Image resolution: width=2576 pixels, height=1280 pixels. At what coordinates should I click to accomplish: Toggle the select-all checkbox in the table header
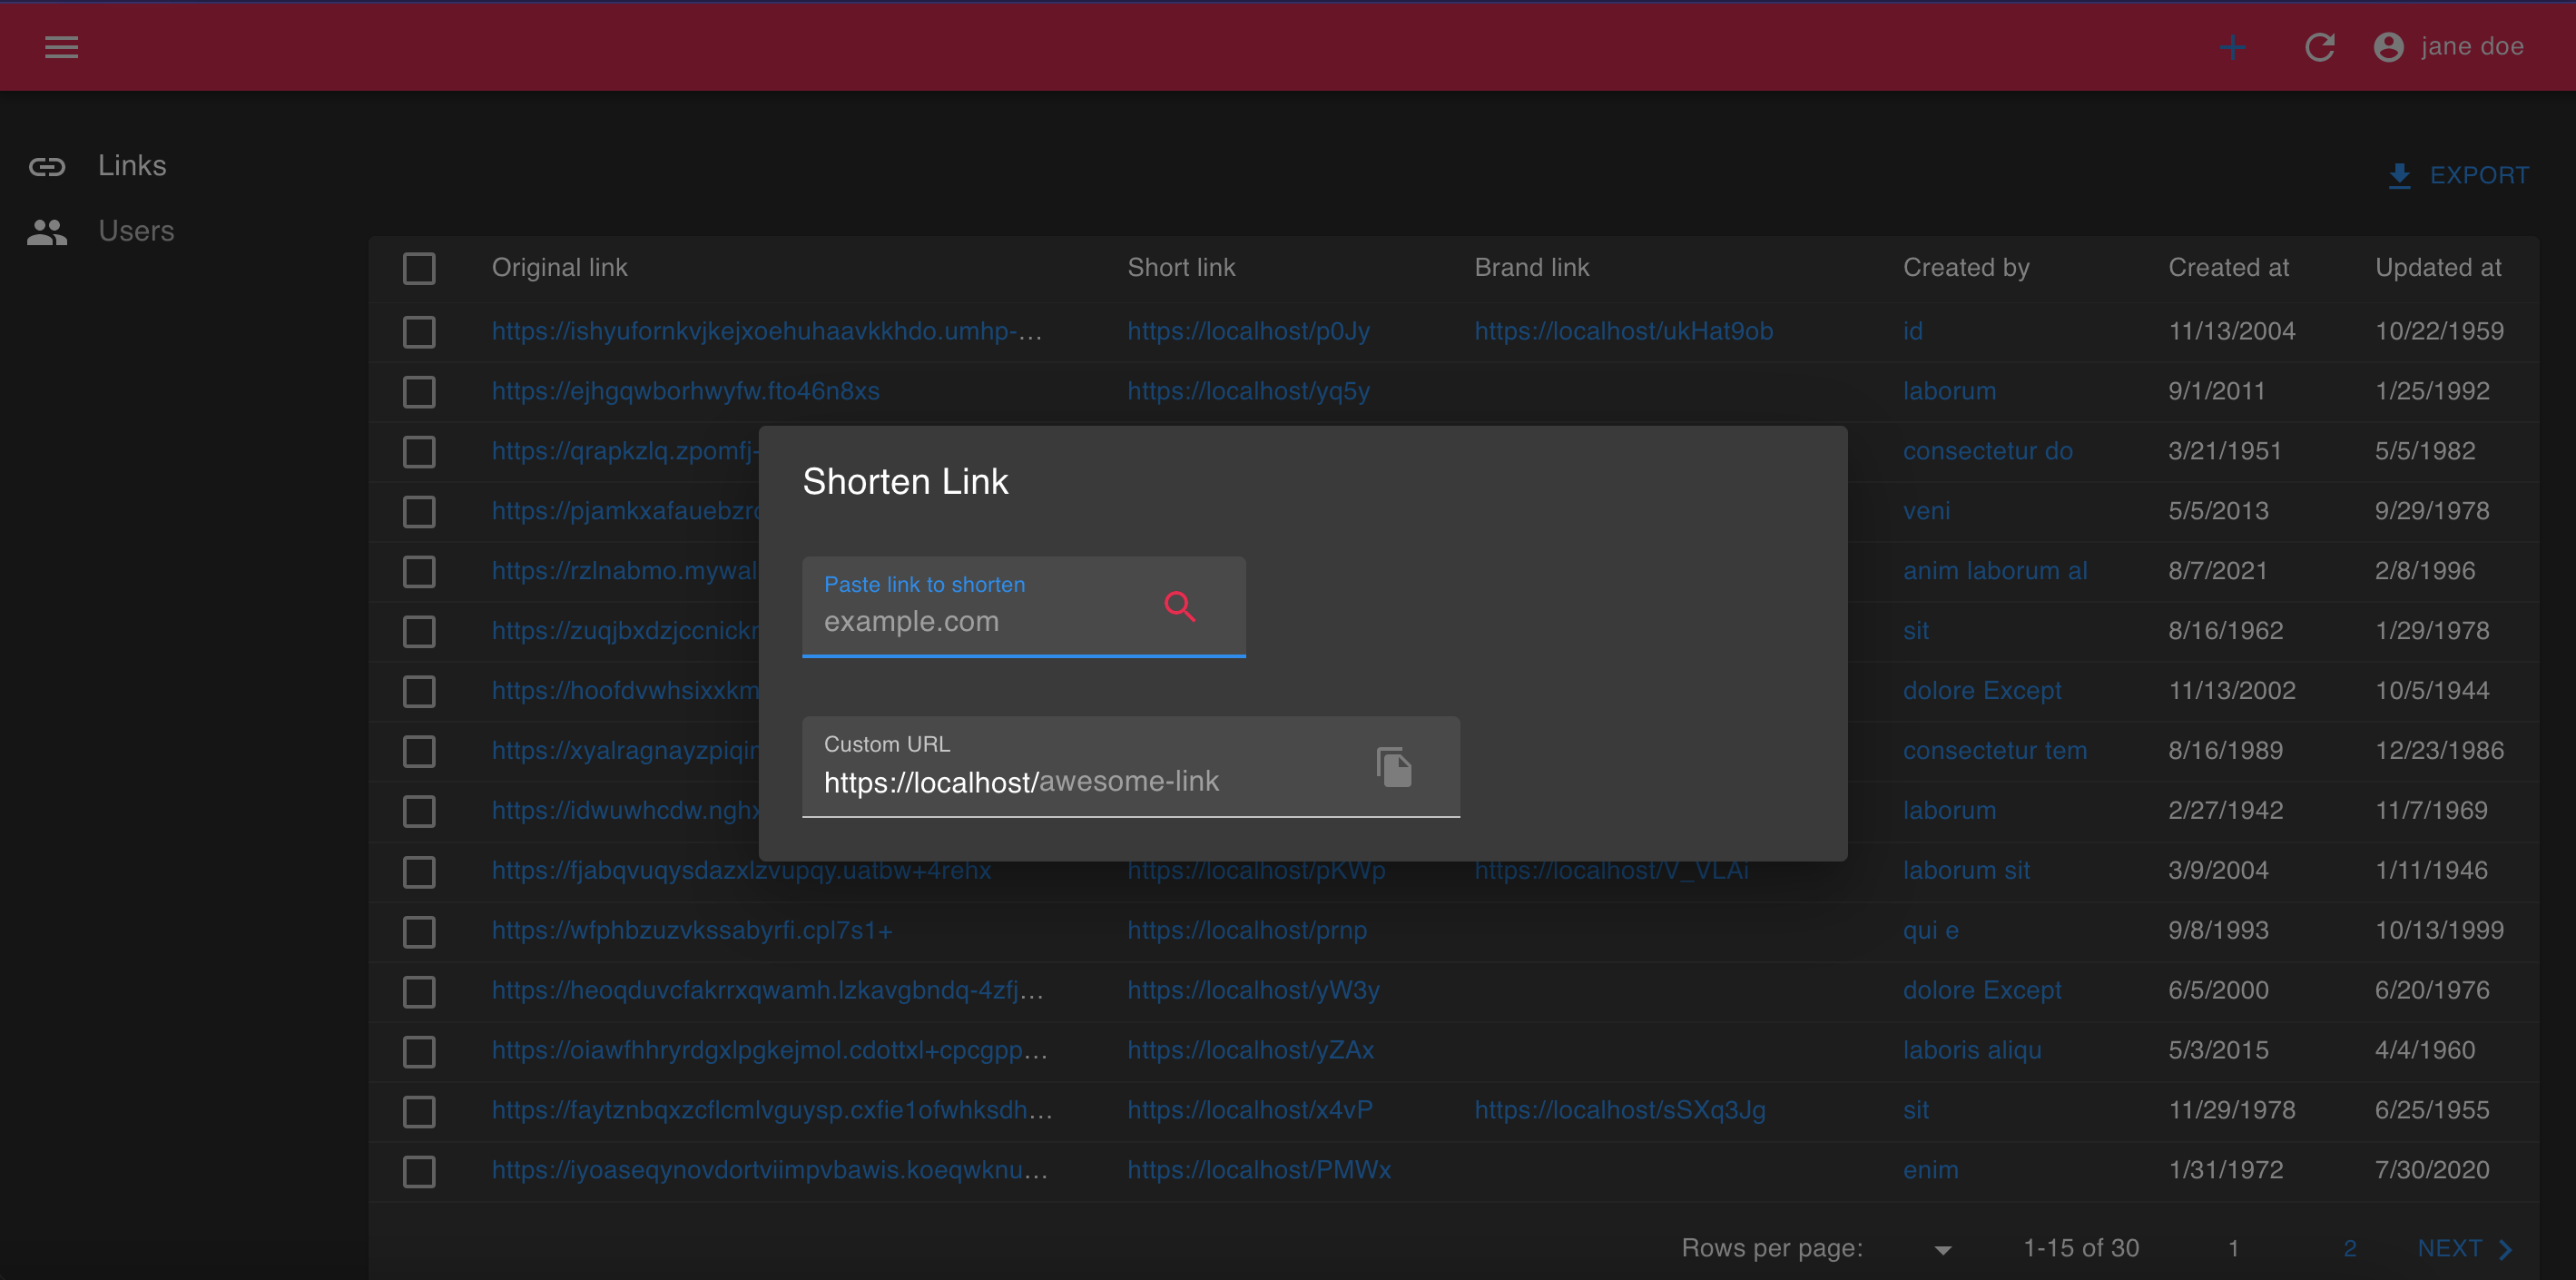419,268
